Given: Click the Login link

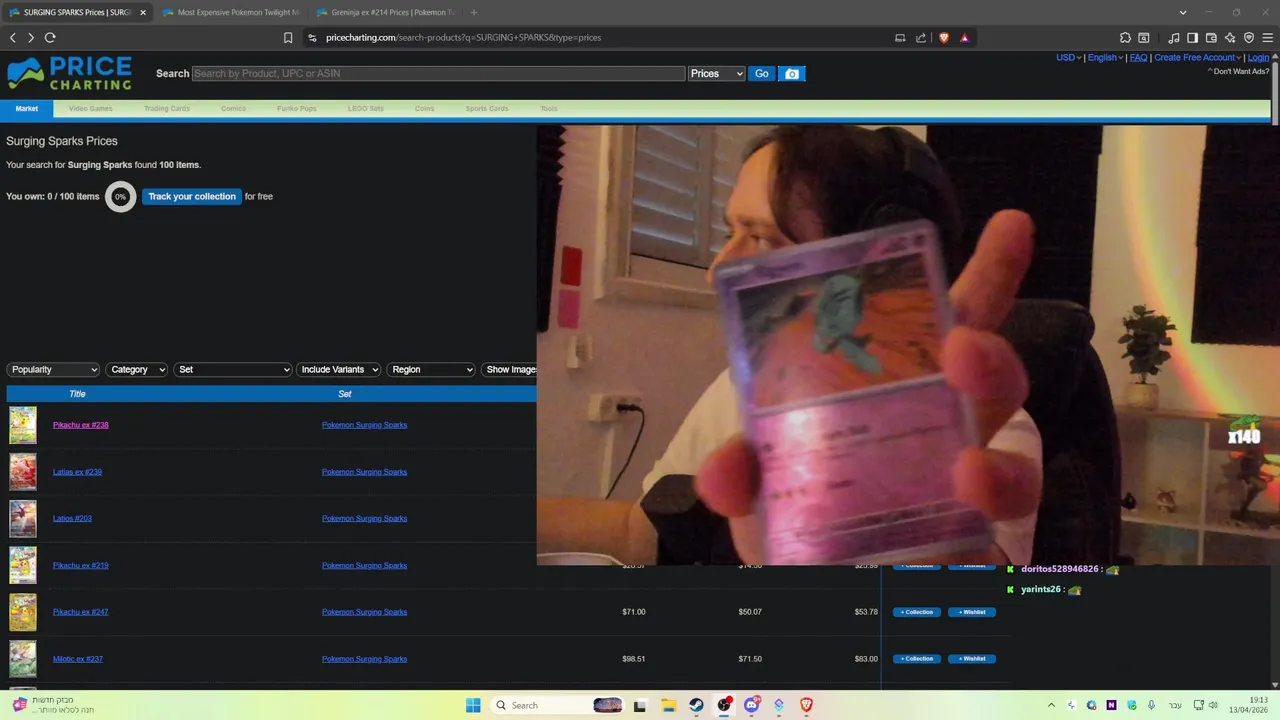Looking at the screenshot, I should point(1258,57).
